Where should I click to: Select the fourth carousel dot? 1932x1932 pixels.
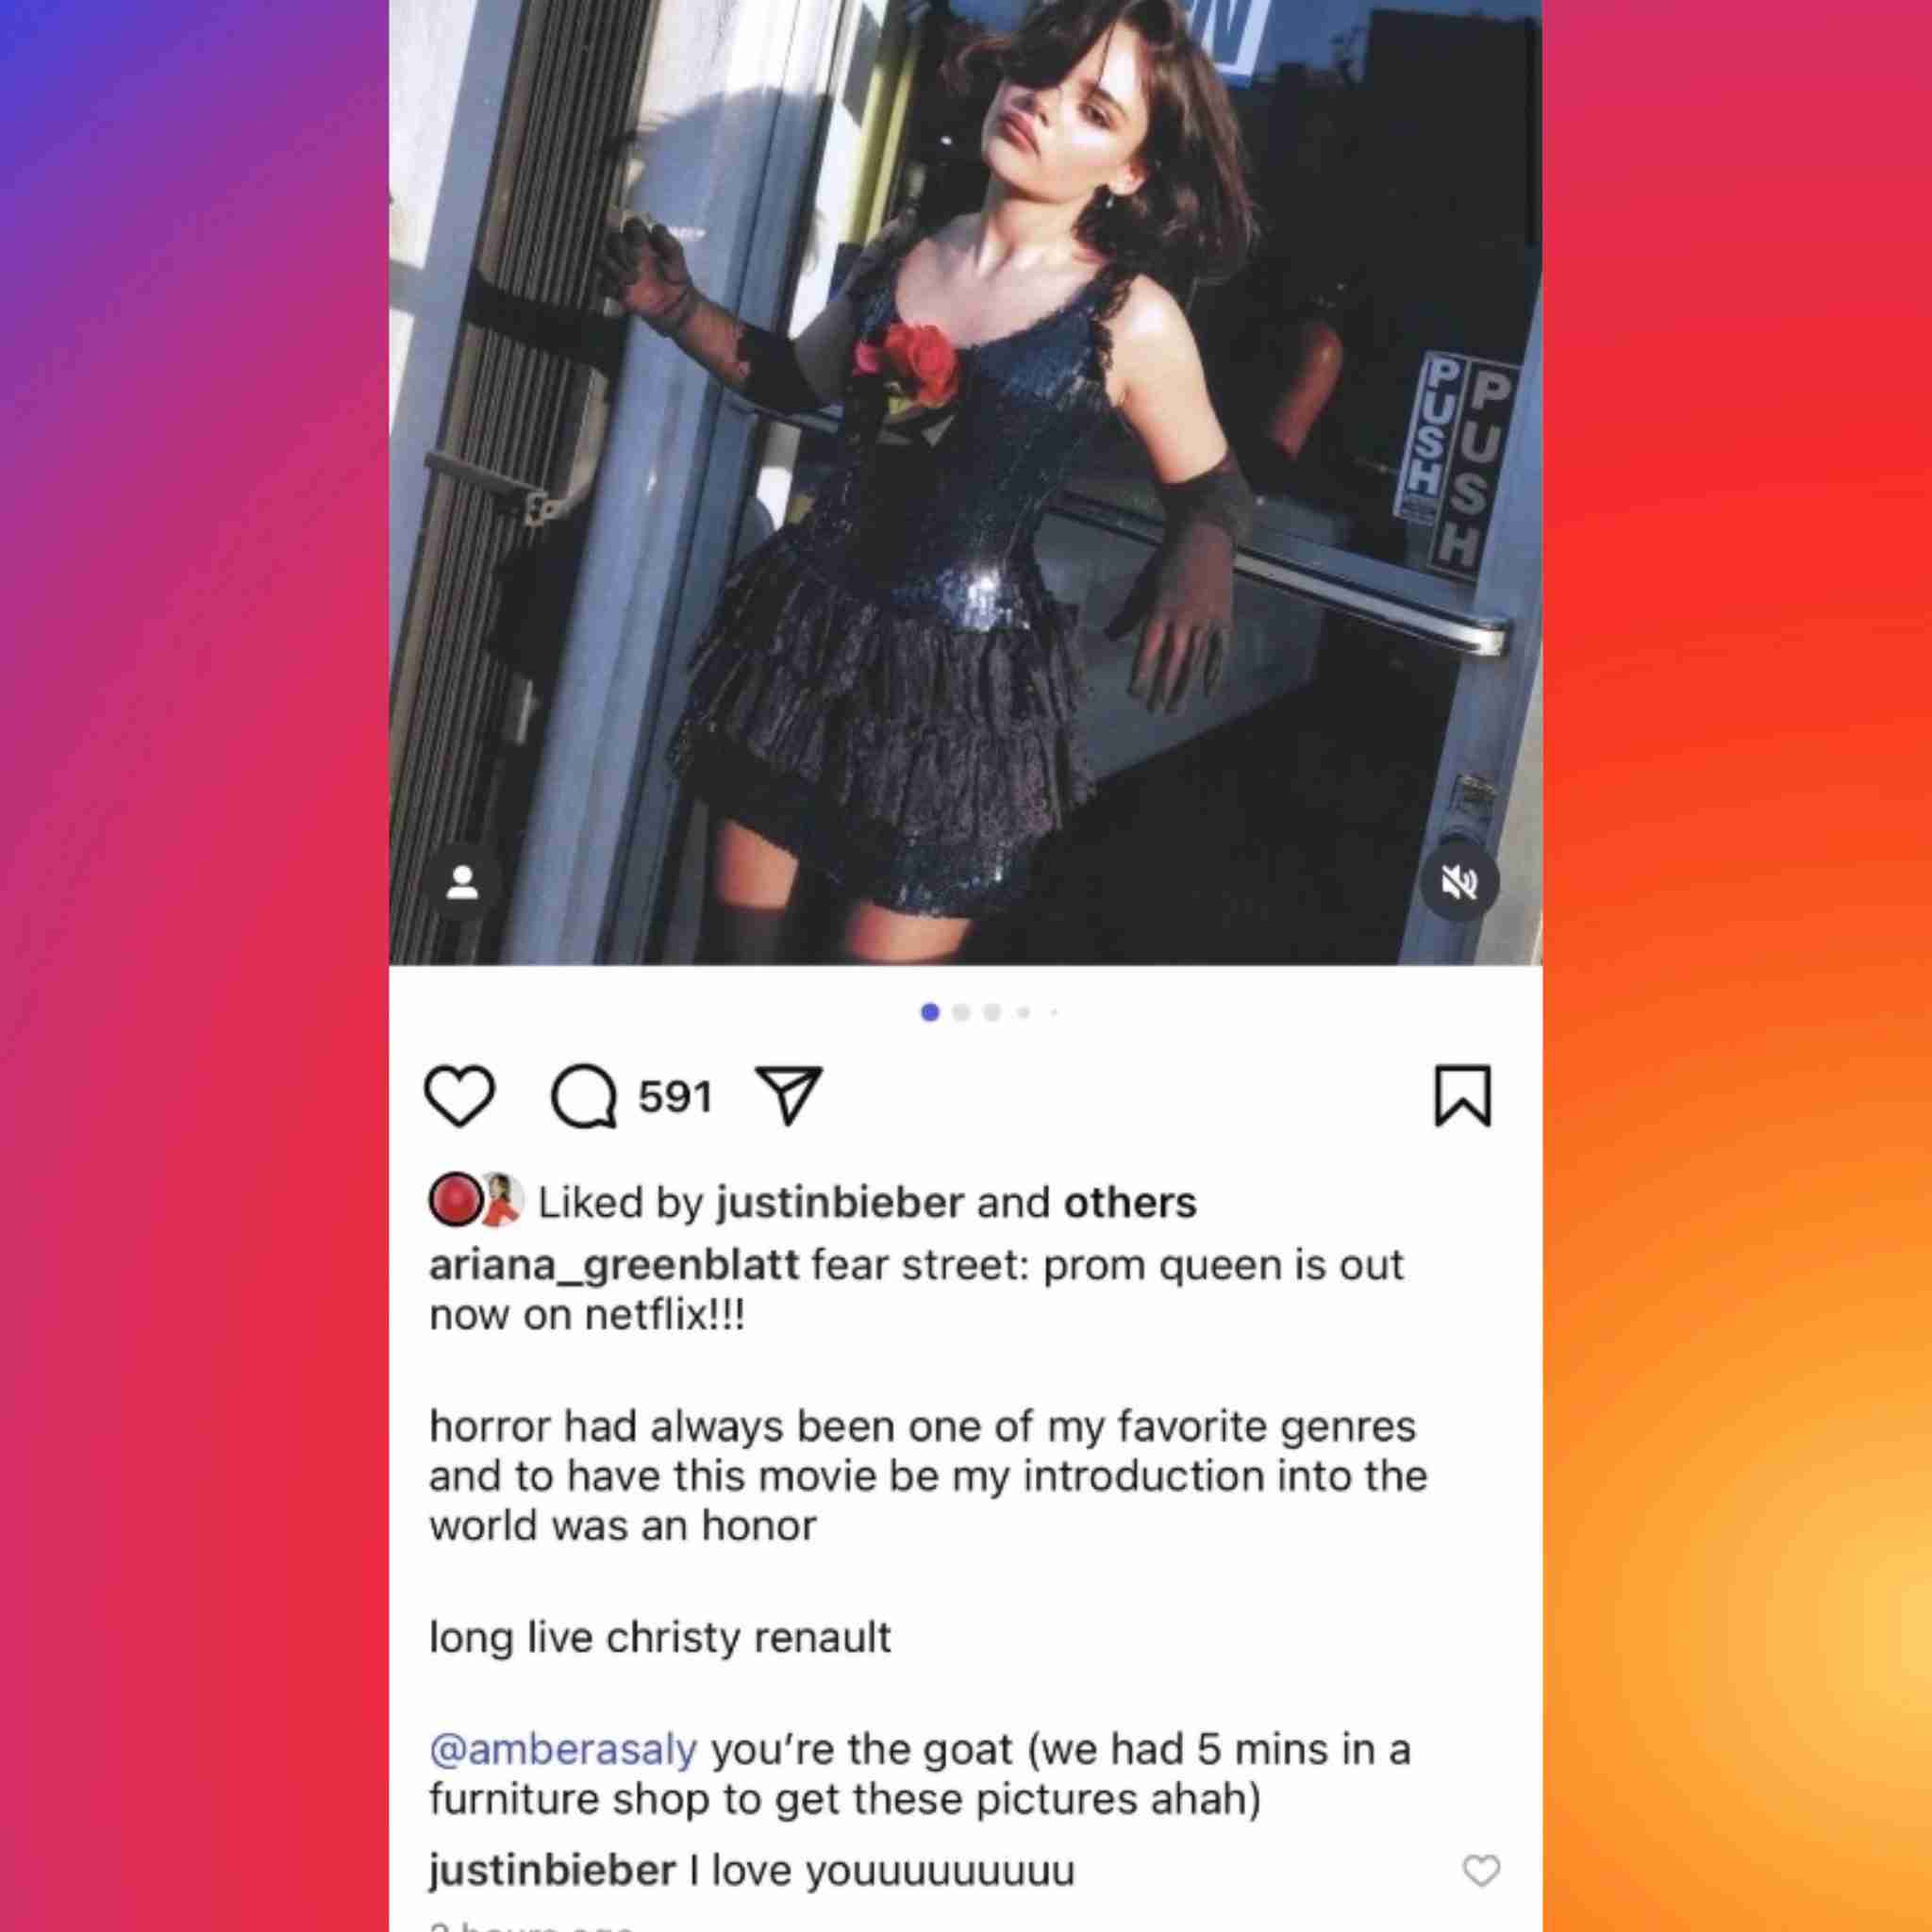click(x=1023, y=1012)
